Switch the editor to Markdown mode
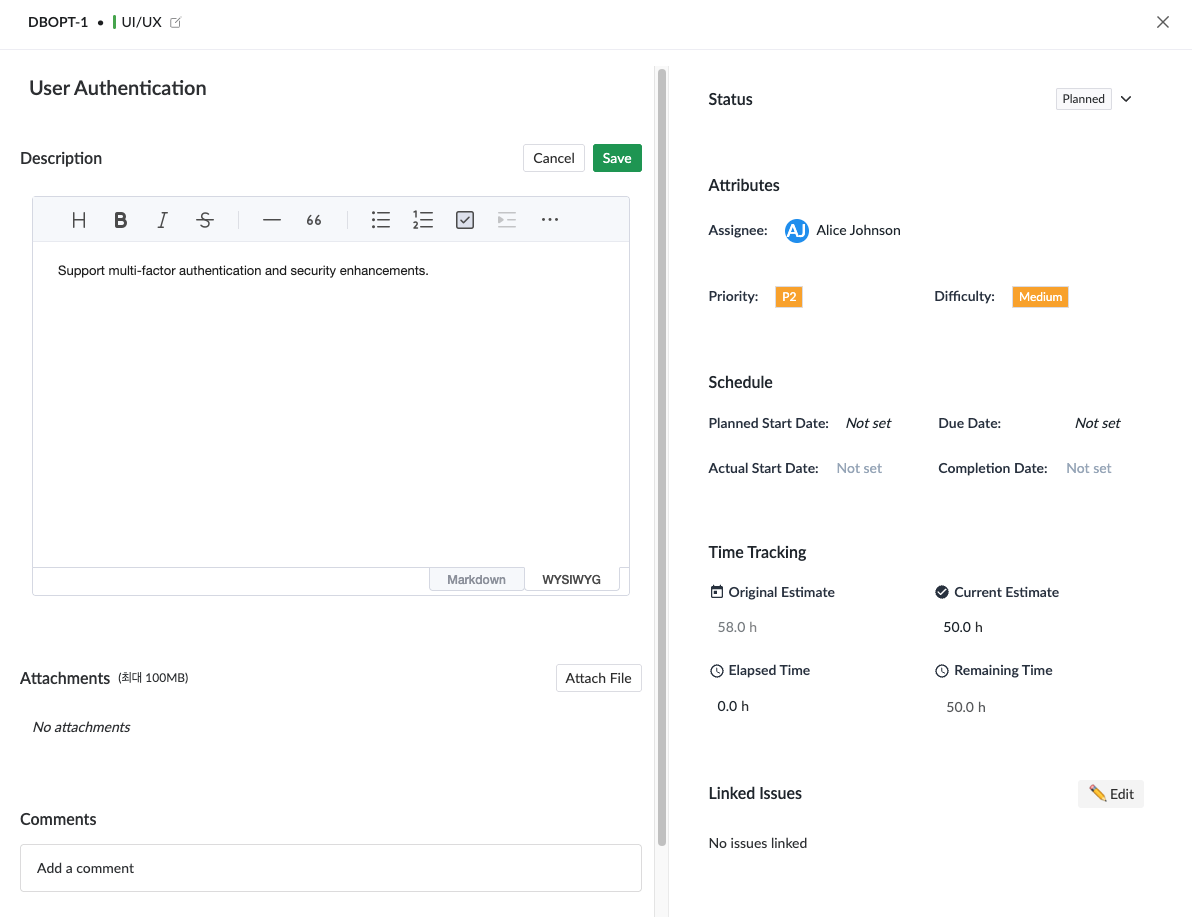 coord(476,579)
